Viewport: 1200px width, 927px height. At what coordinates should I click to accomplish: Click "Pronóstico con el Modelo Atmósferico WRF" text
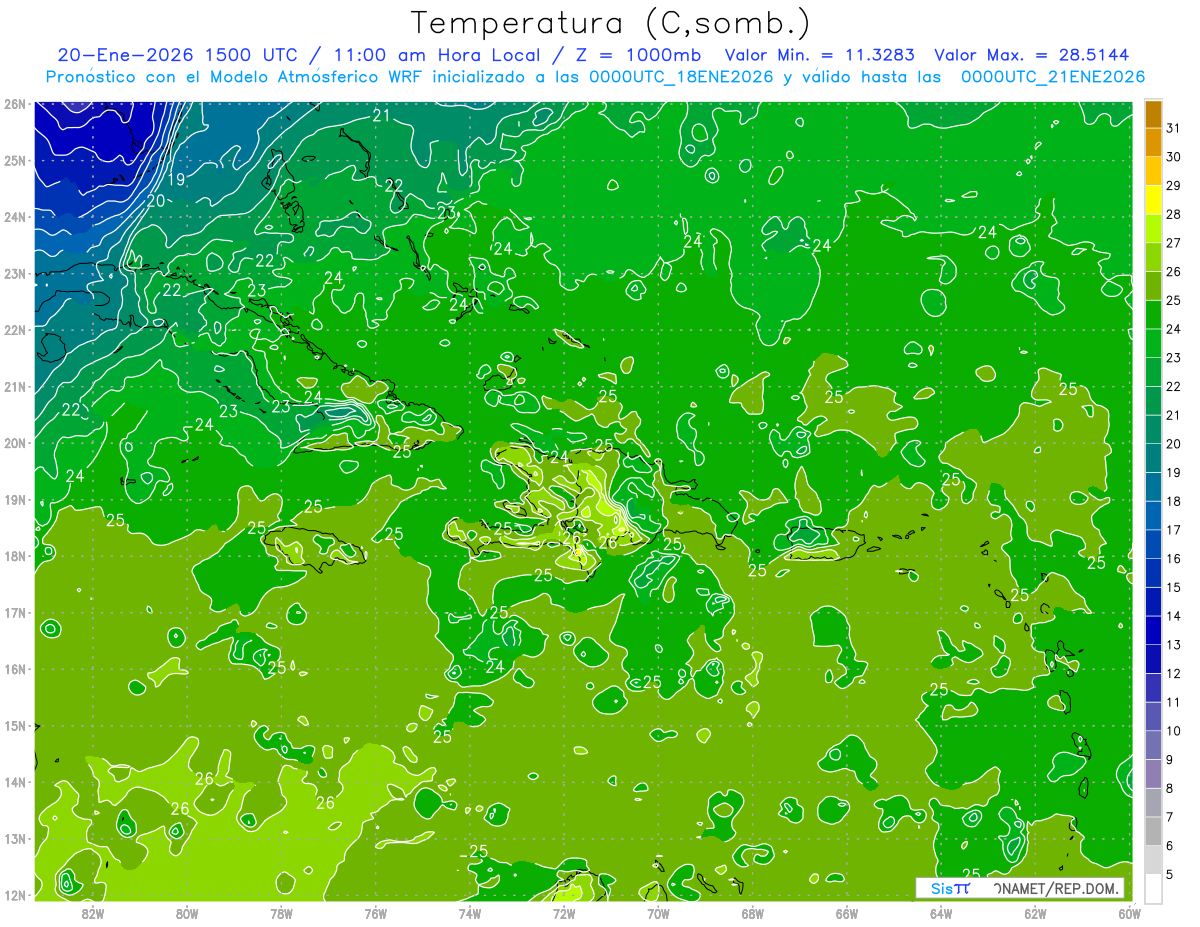[234, 77]
